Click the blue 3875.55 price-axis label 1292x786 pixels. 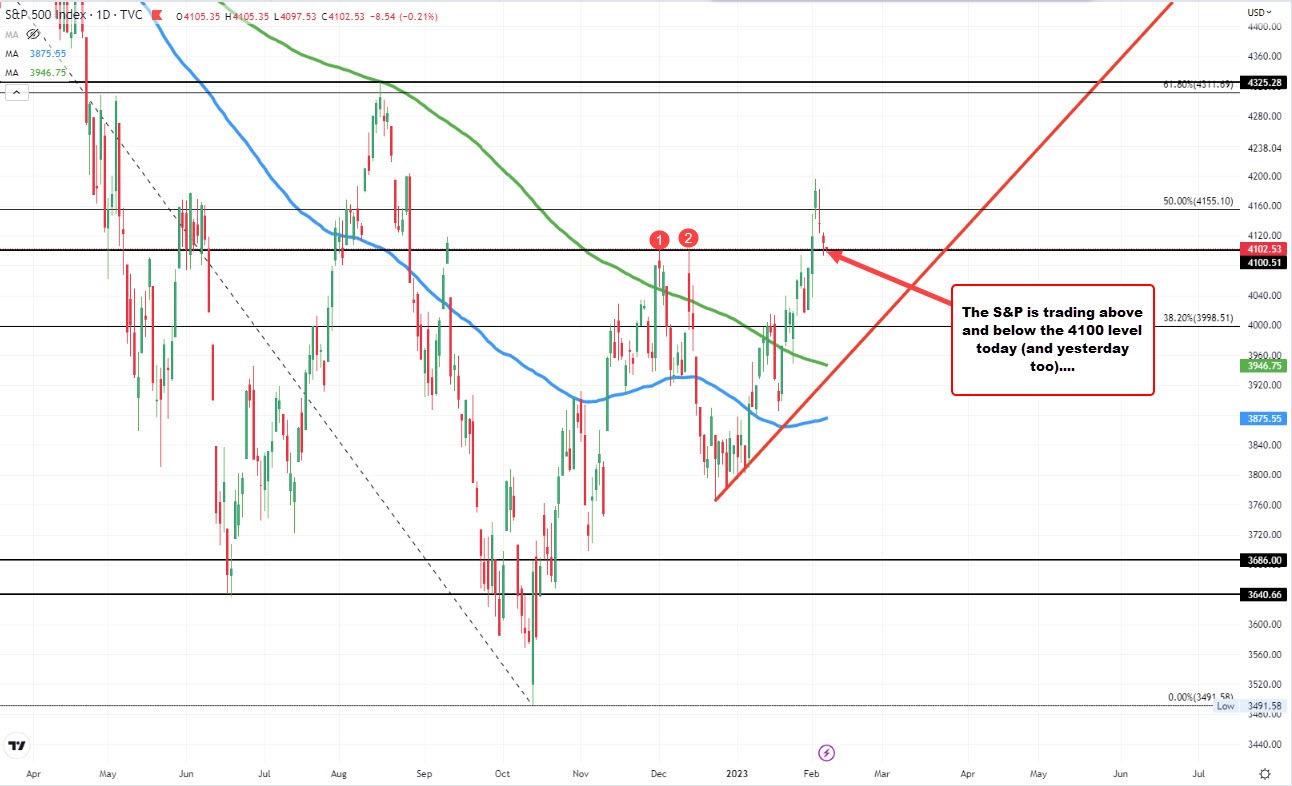coord(1264,419)
